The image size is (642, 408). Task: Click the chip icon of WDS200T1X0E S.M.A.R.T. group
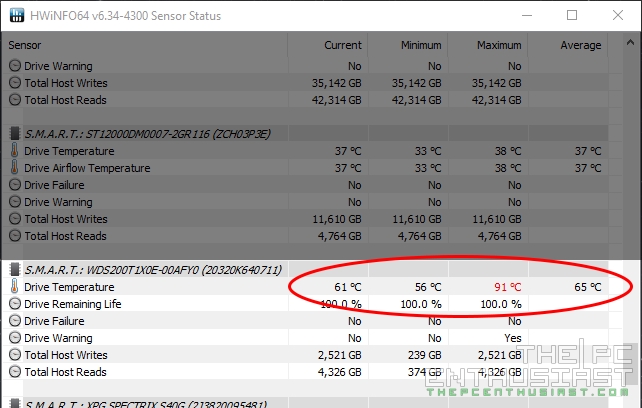[x=15, y=270]
